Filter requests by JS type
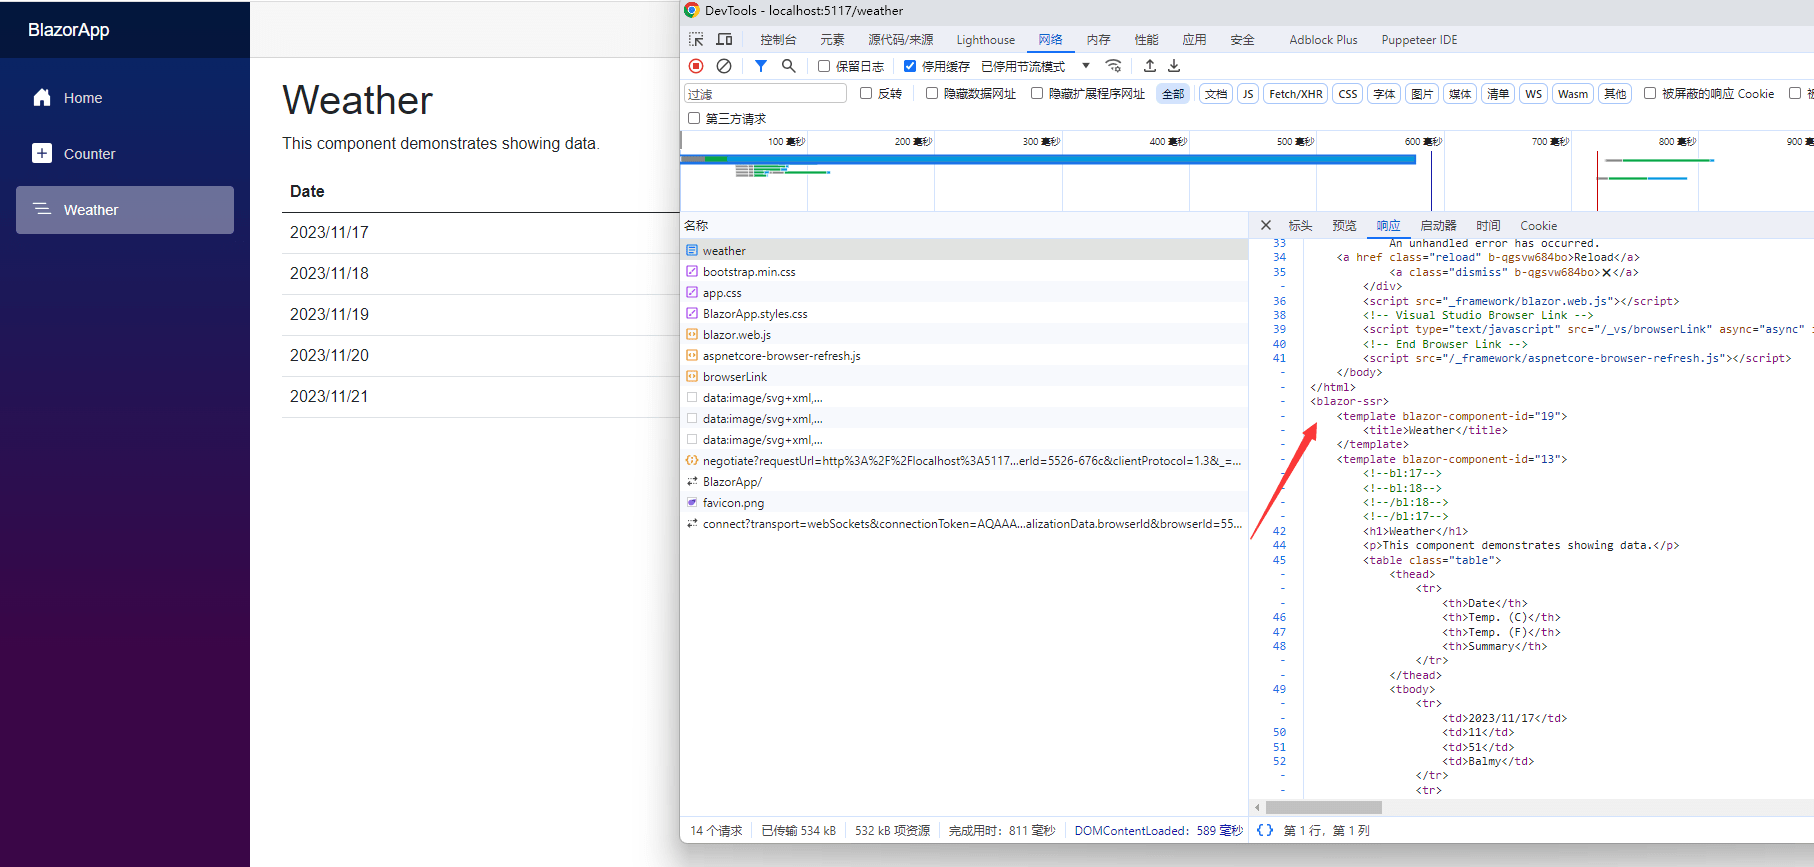Viewport: 1814px width, 867px height. click(x=1247, y=94)
